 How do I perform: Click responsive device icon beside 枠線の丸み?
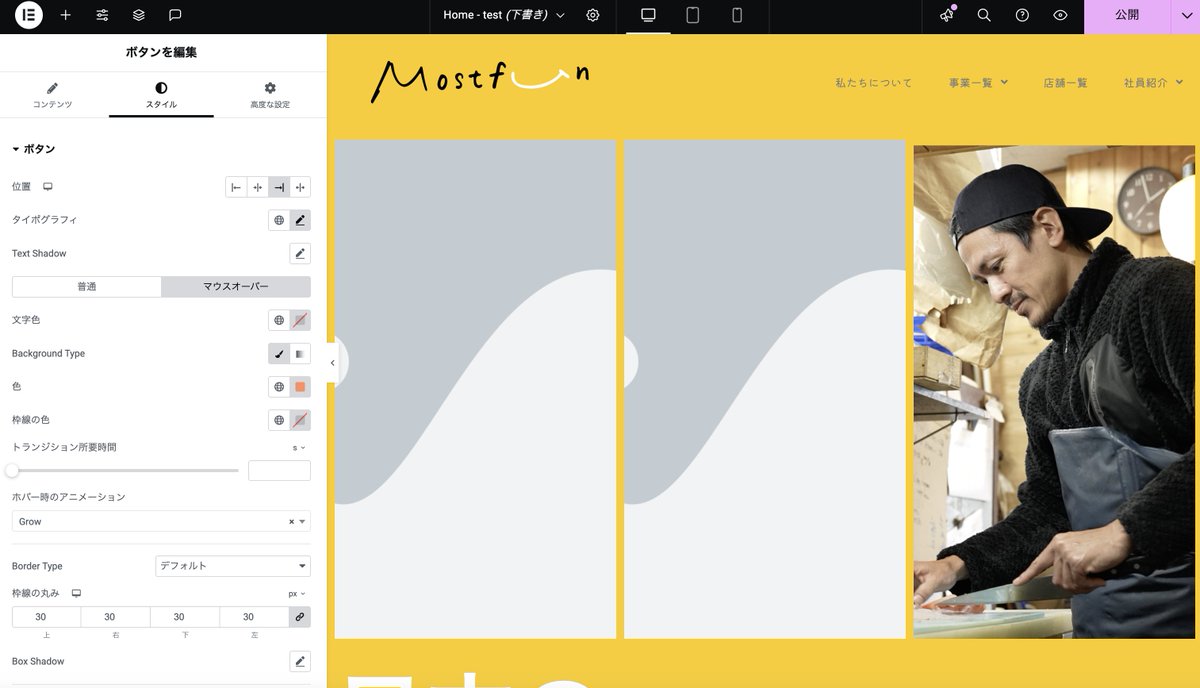coord(76,593)
